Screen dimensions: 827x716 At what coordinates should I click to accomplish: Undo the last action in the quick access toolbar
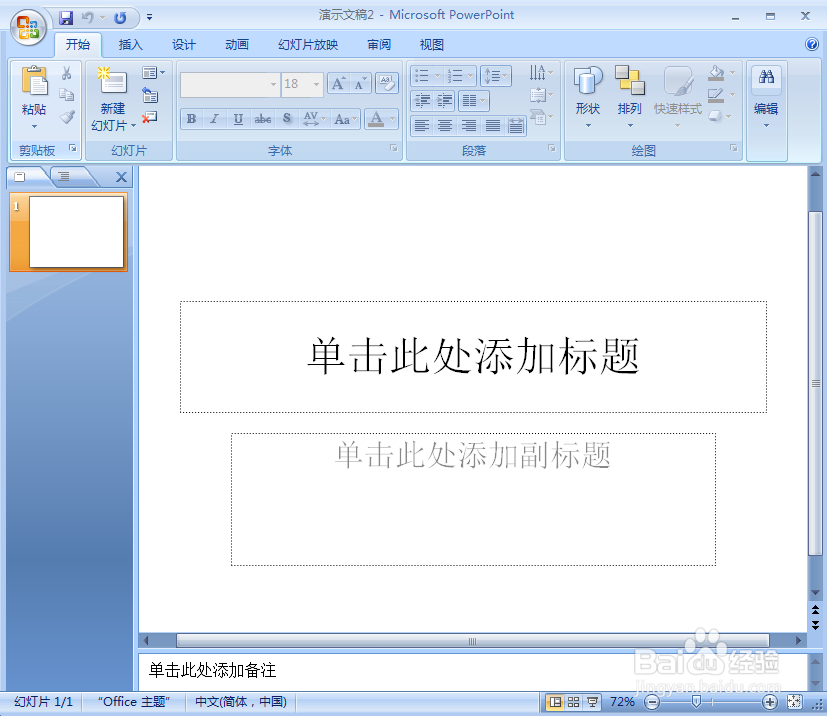click(88, 18)
